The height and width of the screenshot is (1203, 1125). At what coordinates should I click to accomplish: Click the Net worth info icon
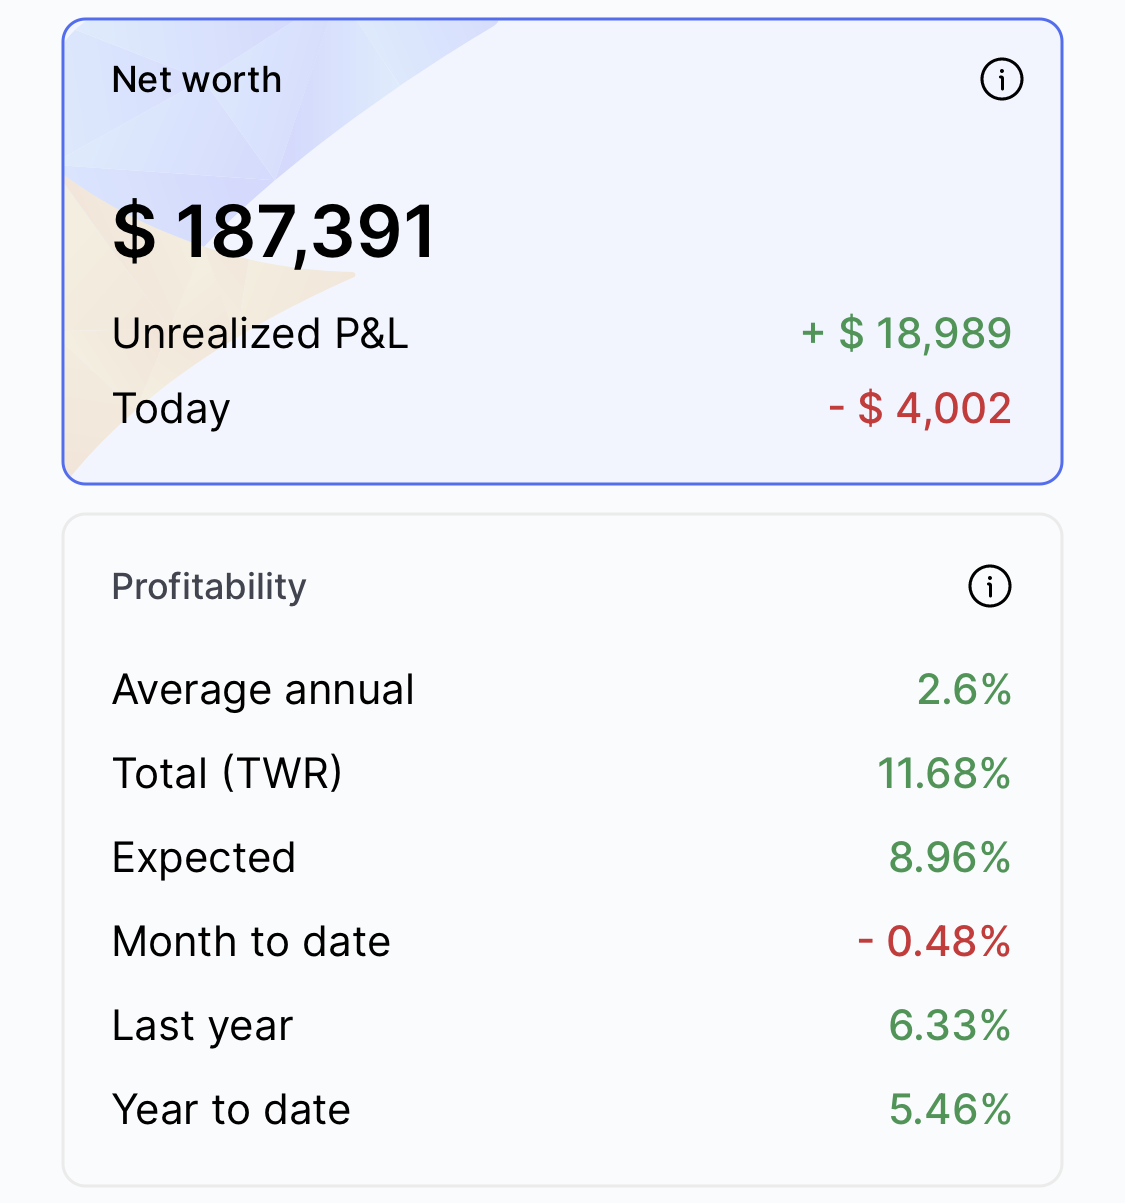[x=1001, y=79]
